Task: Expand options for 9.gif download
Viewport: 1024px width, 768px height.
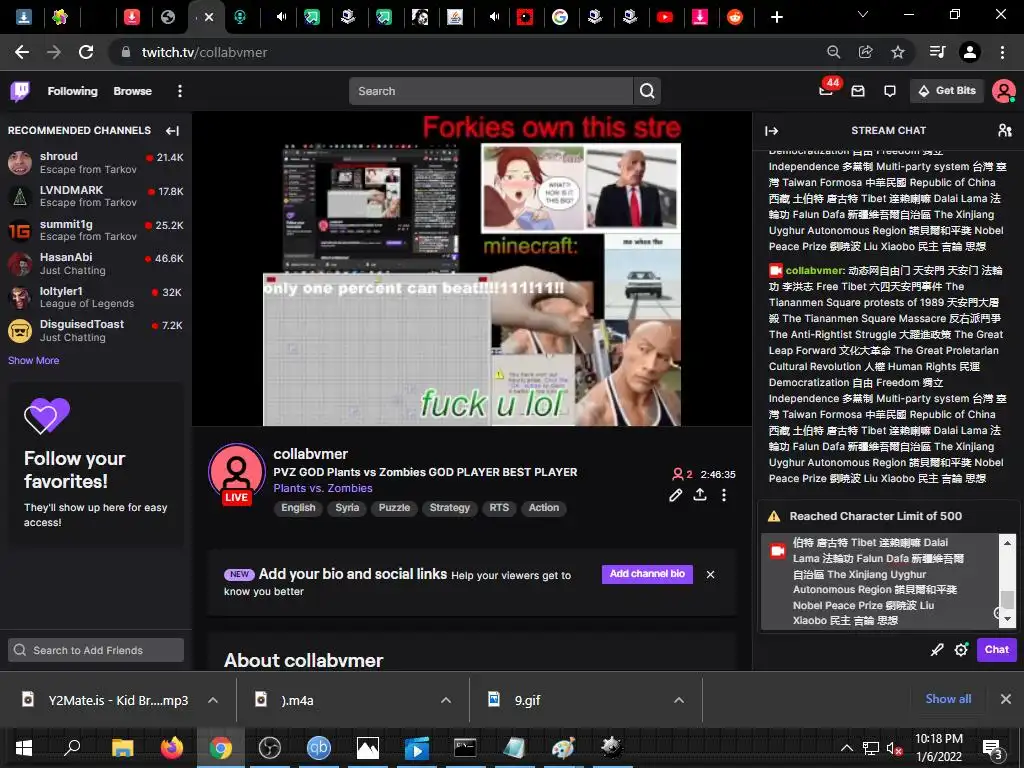Action: point(679,700)
